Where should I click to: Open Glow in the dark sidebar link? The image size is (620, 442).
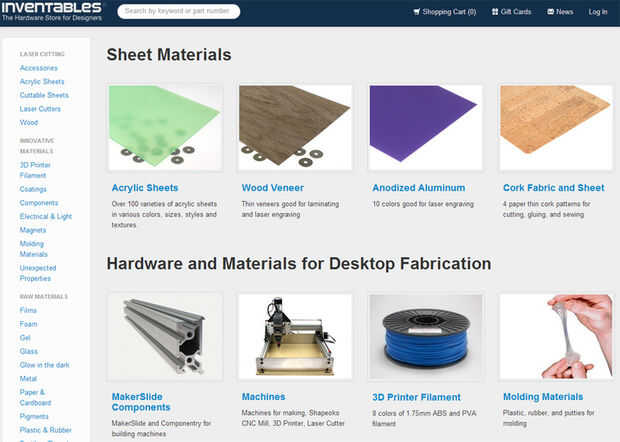pyautogui.click(x=45, y=365)
